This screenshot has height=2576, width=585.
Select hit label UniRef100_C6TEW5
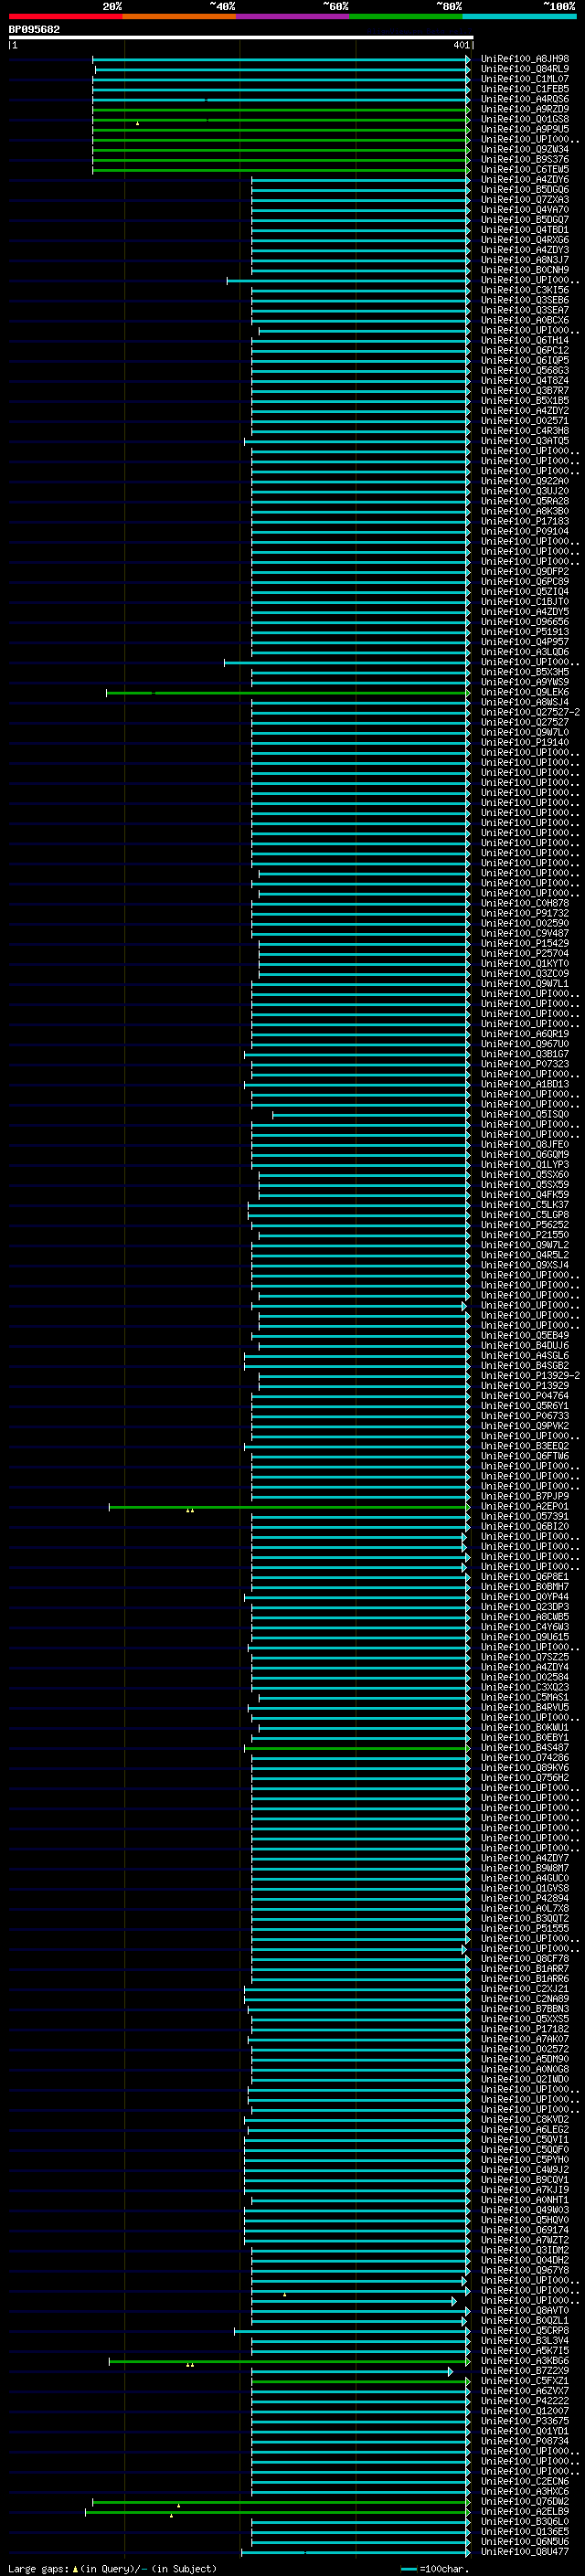(x=525, y=170)
